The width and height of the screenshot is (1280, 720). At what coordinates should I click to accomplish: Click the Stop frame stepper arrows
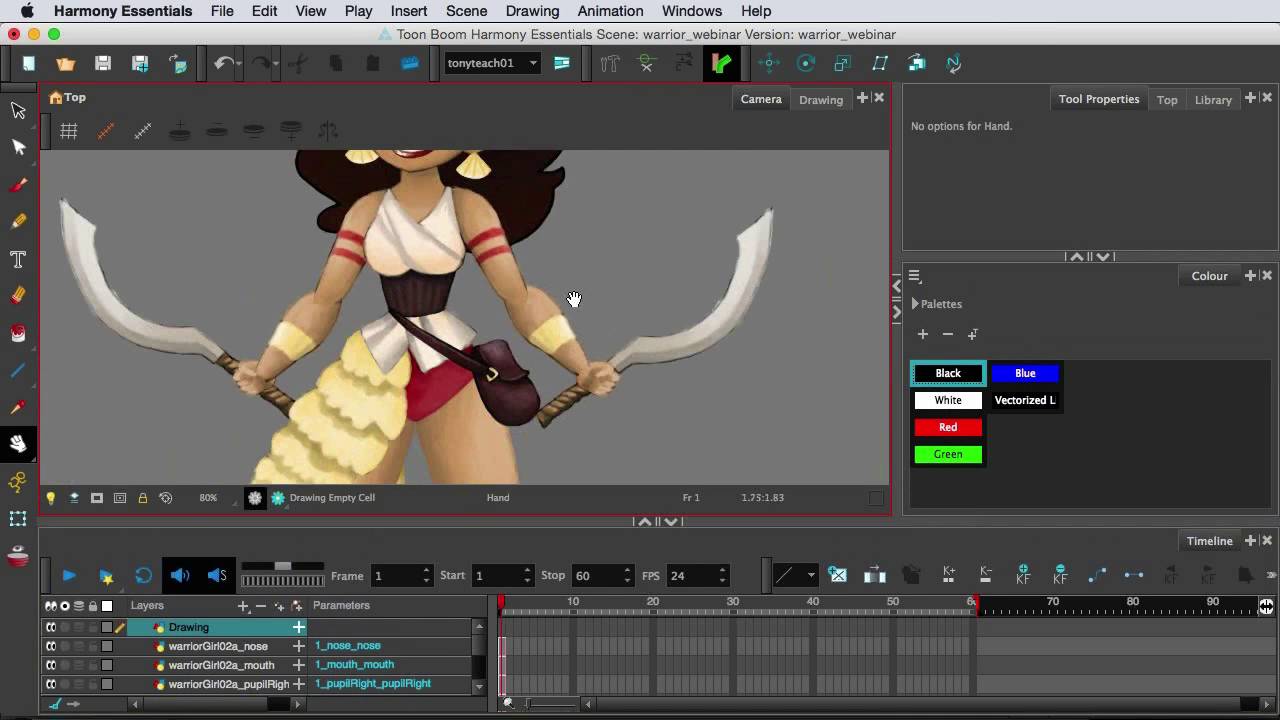tap(627, 575)
